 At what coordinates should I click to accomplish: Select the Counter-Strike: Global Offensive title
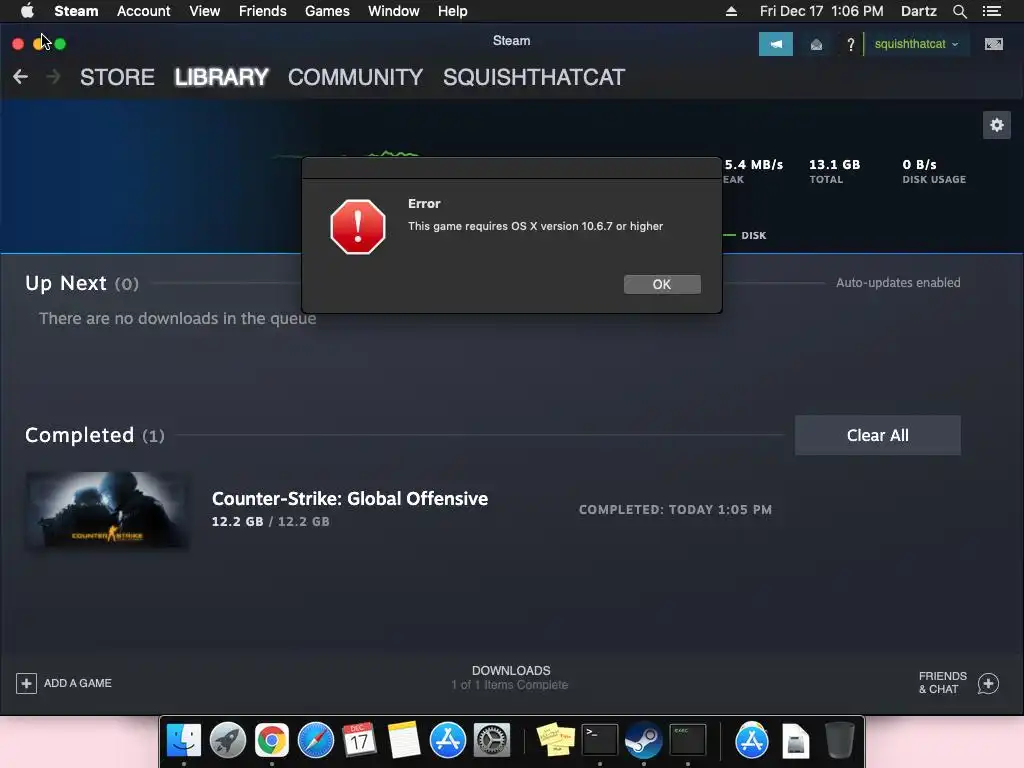click(x=350, y=498)
